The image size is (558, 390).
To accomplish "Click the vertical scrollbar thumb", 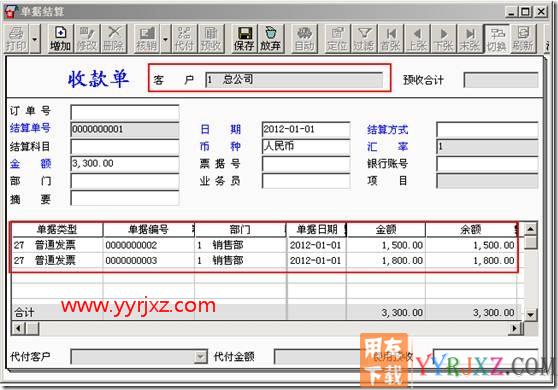I will click(530, 242).
